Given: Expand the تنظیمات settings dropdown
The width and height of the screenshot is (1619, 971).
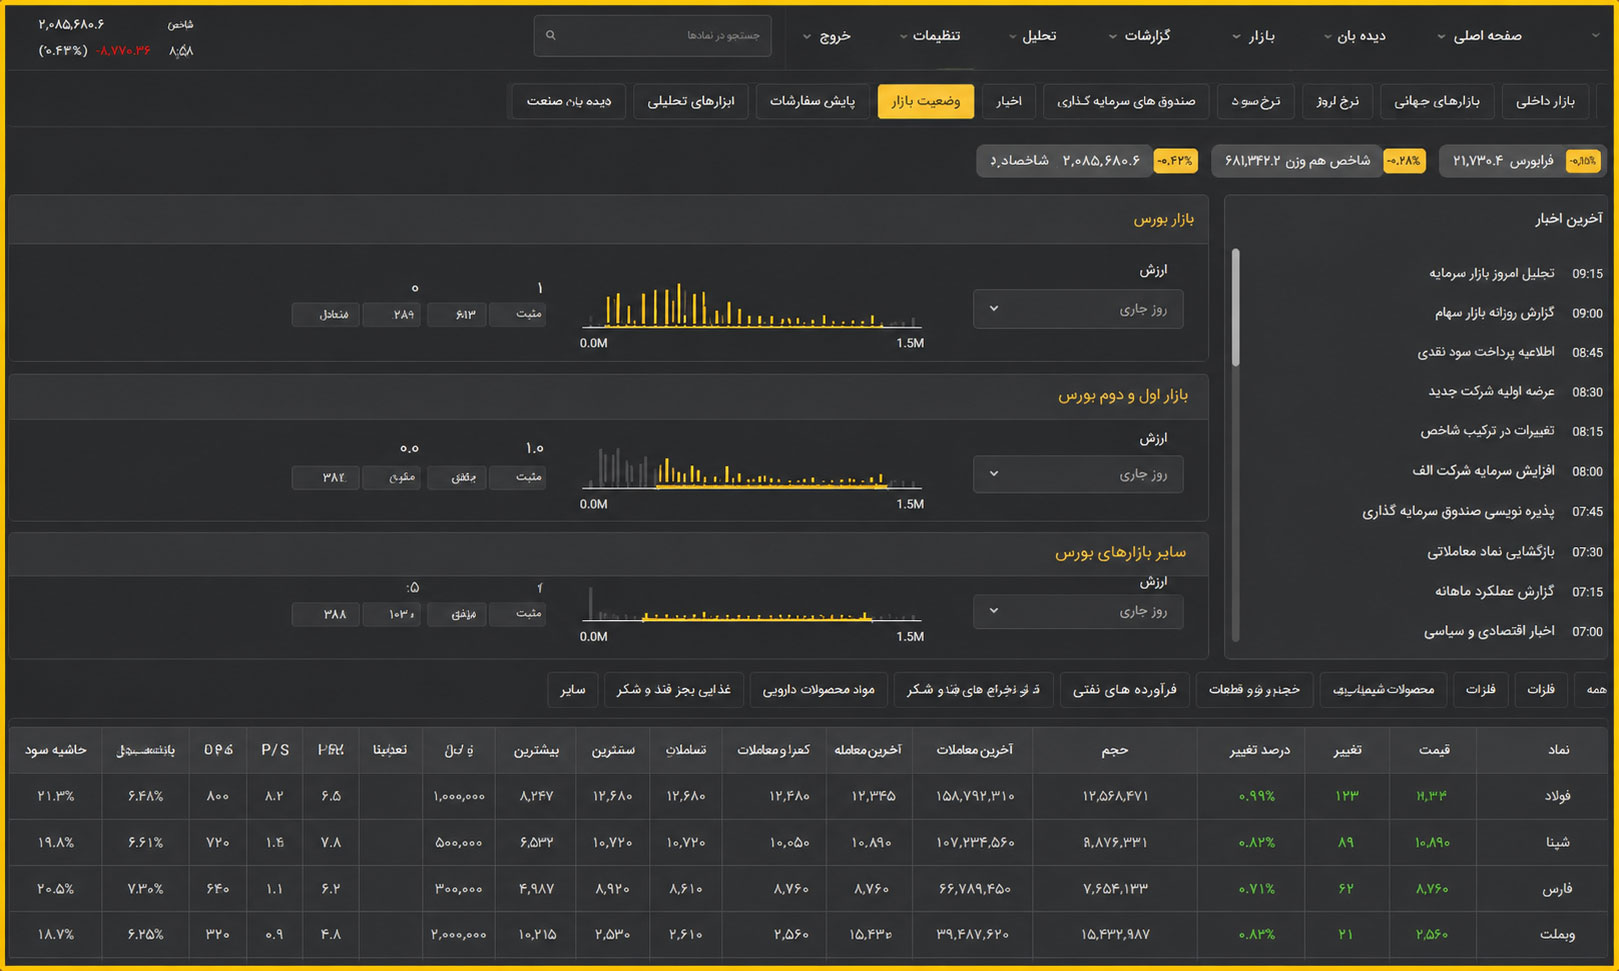Looking at the screenshot, I should (x=930, y=36).
